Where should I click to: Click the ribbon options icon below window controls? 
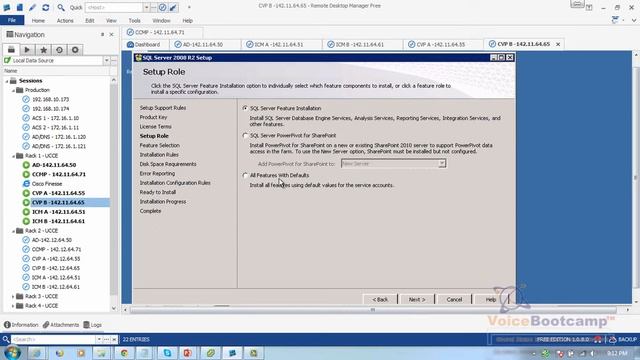[615, 20]
